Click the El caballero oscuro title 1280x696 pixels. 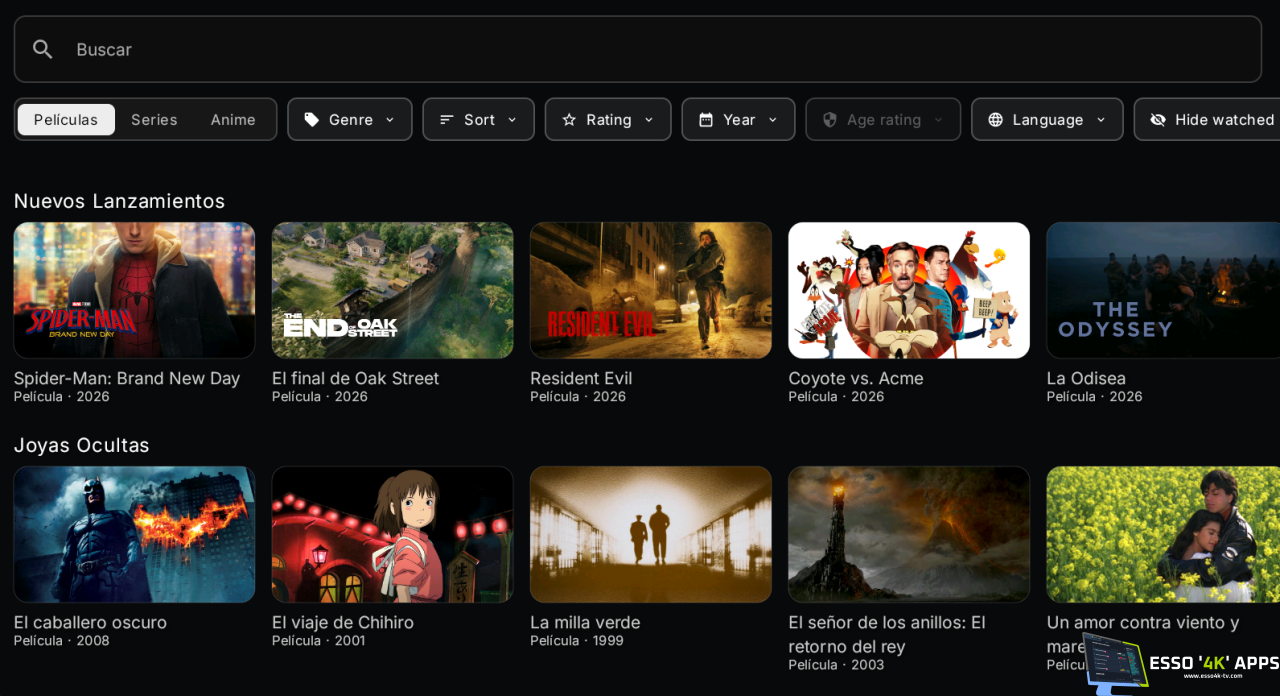click(x=90, y=622)
